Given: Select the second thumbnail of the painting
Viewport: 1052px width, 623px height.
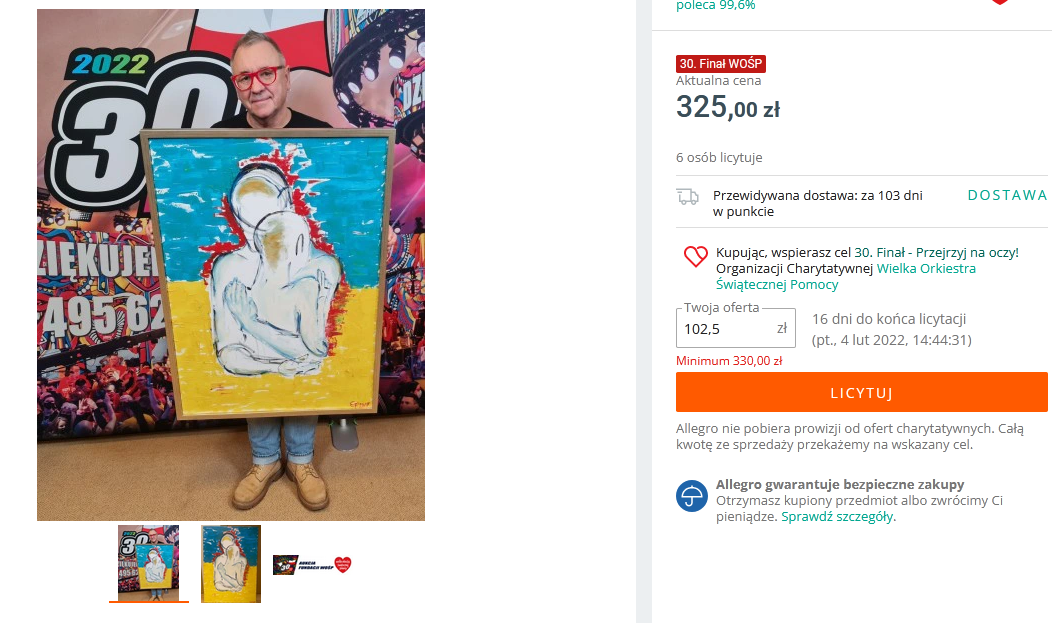Looking at the screenshot, I should pyautogui.click(x=231, y=564).
